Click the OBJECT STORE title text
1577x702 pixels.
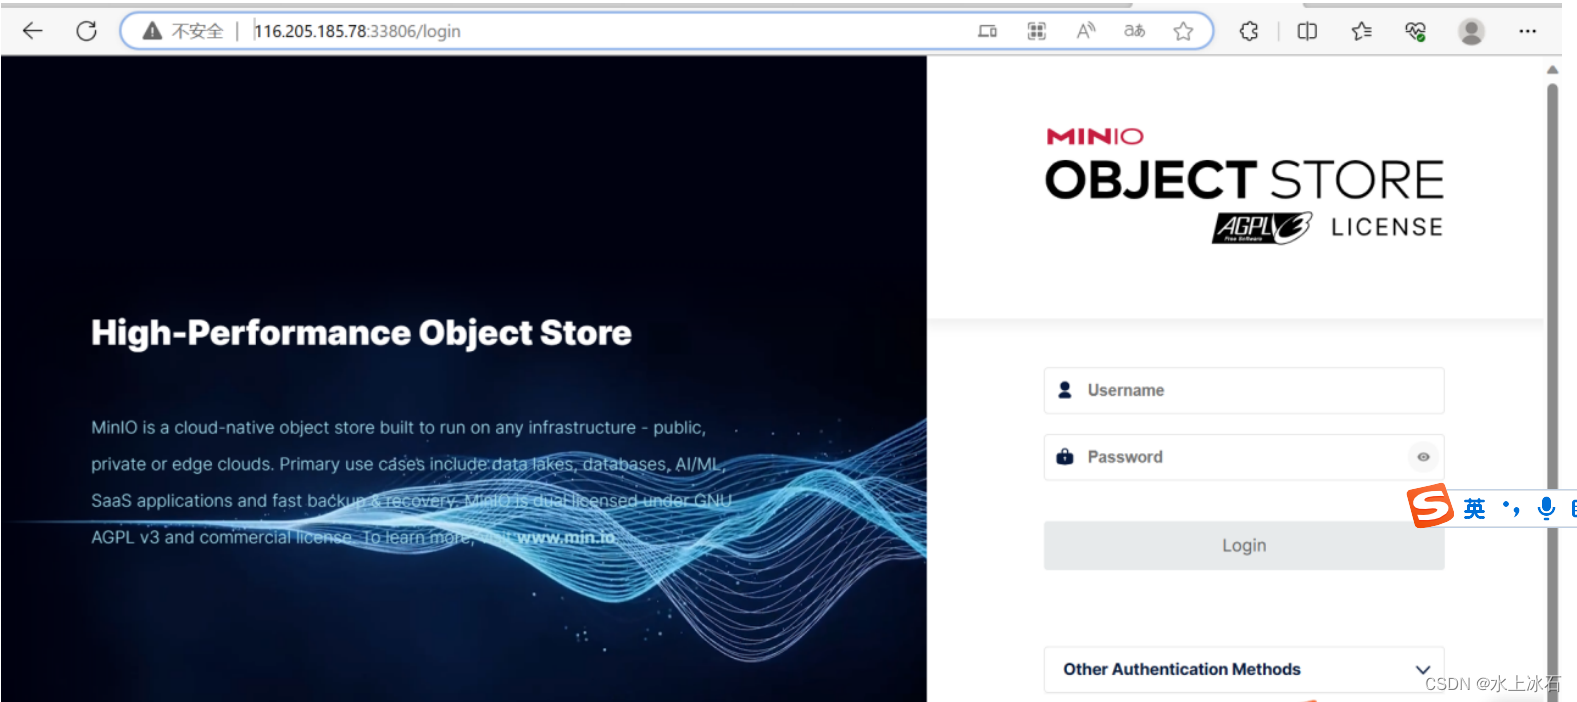coord(1244,180)
